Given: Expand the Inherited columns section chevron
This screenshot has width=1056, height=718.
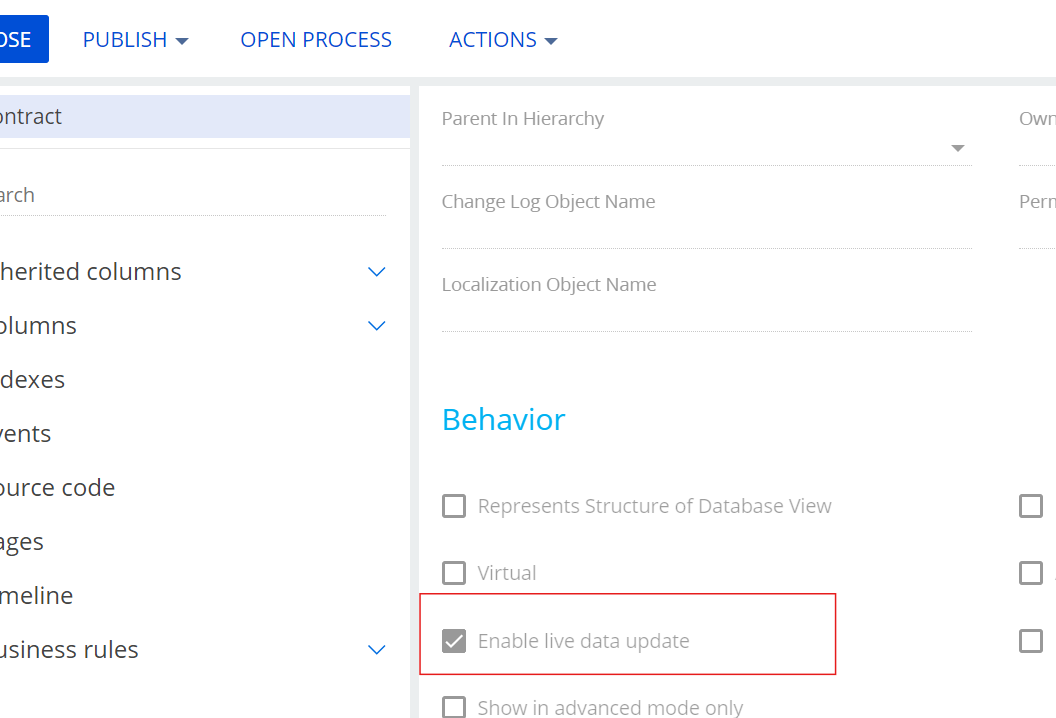Looking at the screenshot, I should click(x=377, y=272).
